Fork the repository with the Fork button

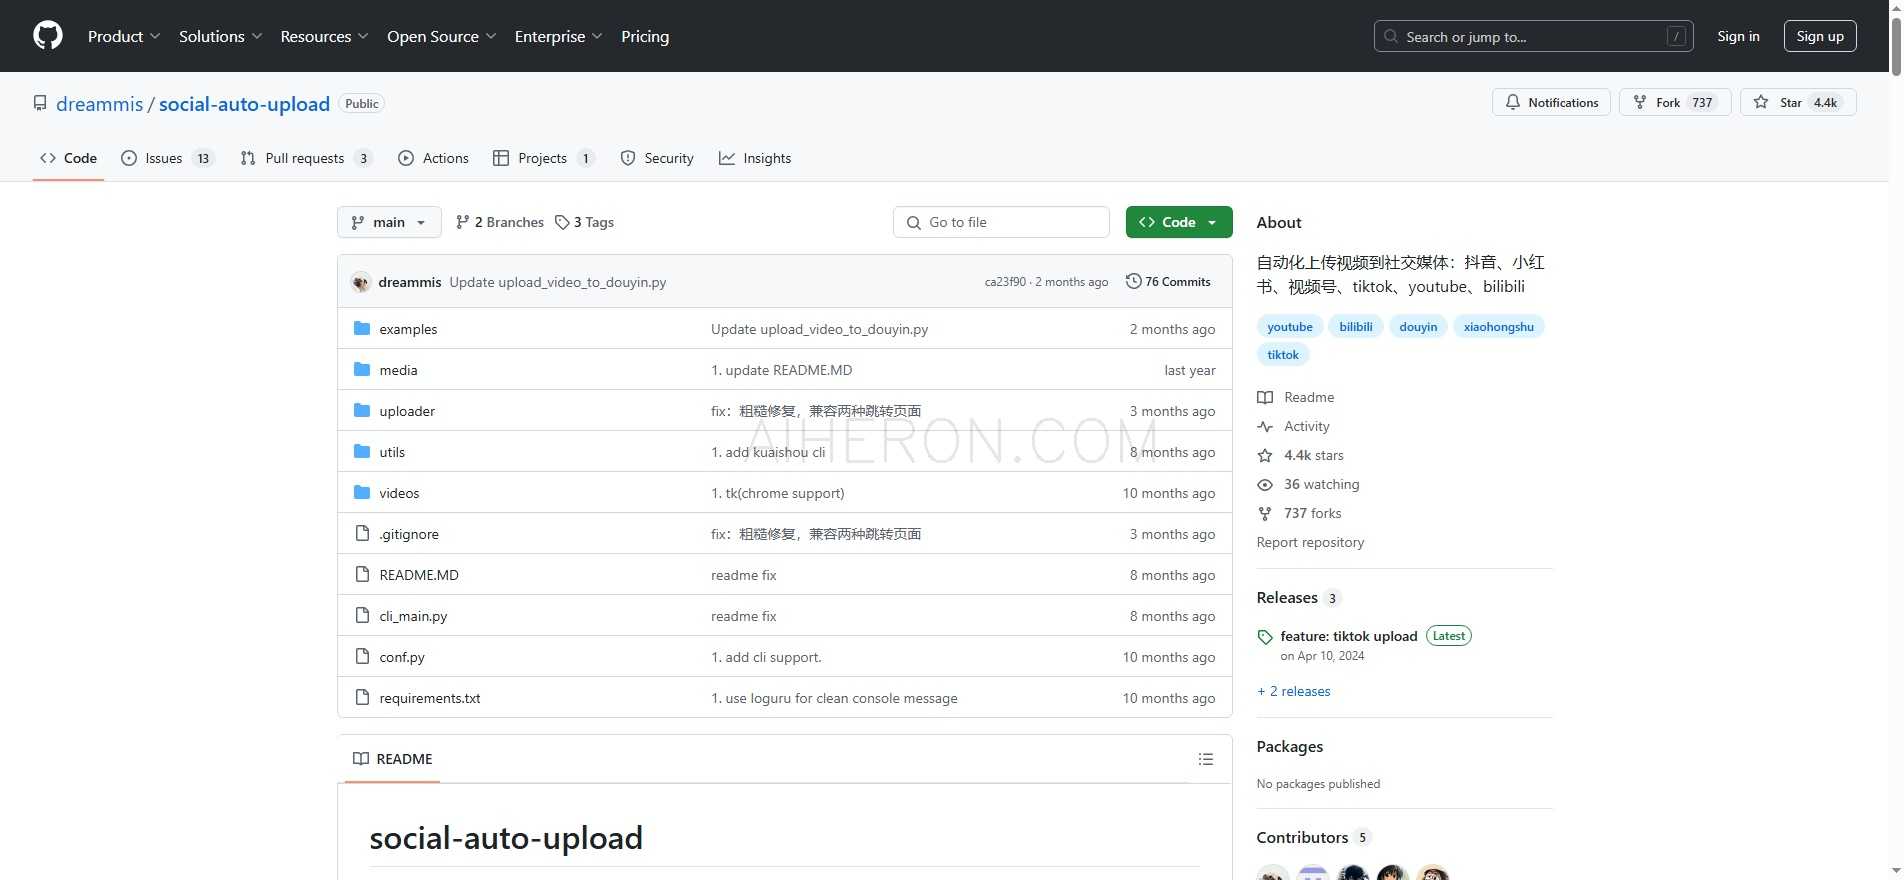(1675, 102)
